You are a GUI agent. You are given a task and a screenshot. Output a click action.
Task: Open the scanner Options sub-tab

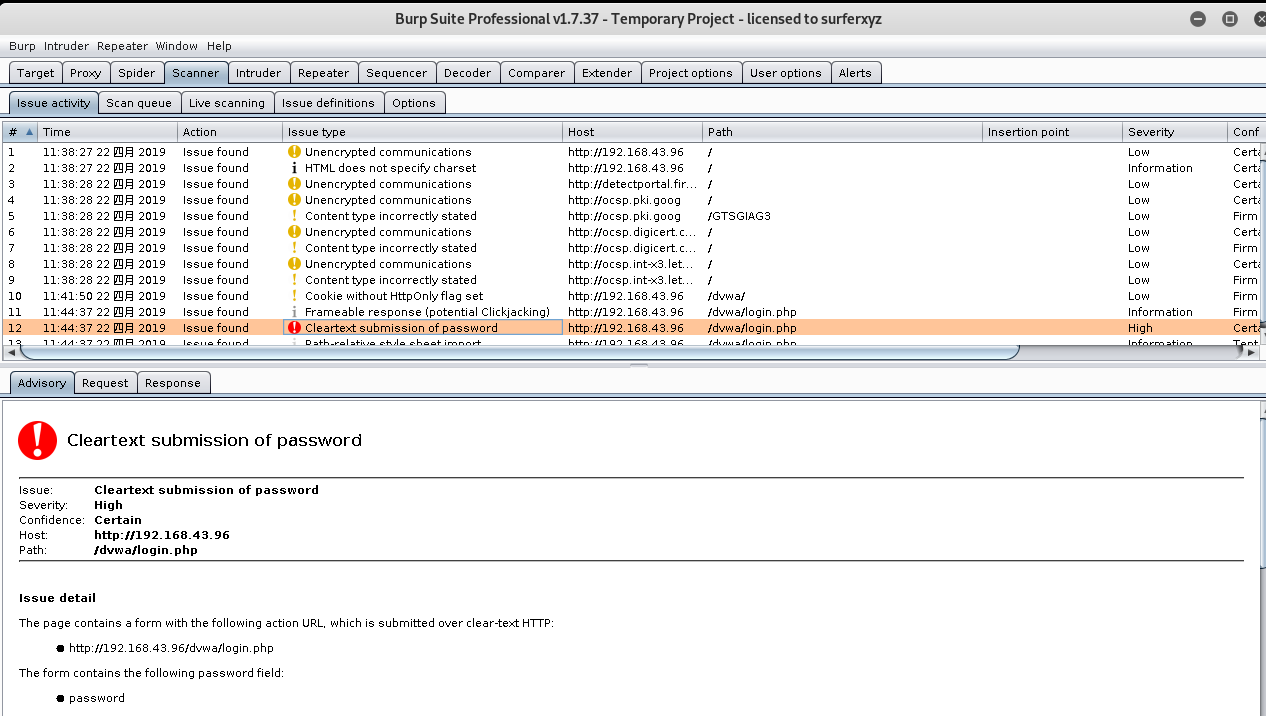(x=414, y=103)
